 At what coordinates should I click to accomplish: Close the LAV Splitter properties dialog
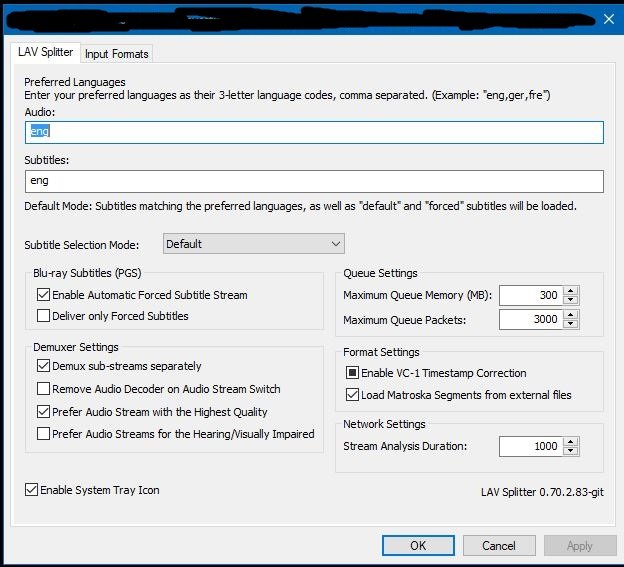click(608, 19)
